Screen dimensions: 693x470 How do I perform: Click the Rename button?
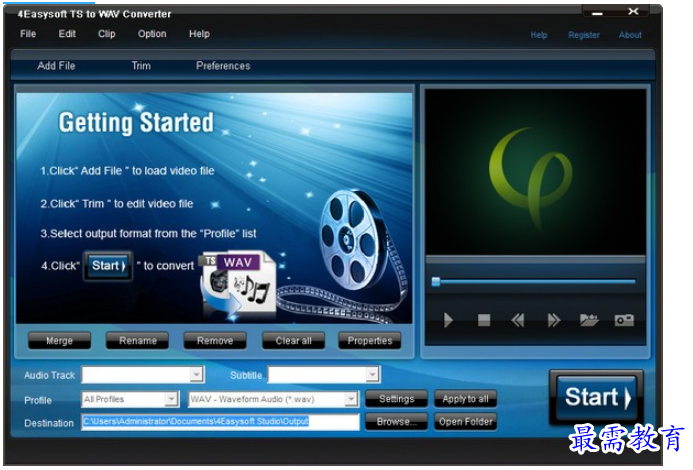coord(137,340)
